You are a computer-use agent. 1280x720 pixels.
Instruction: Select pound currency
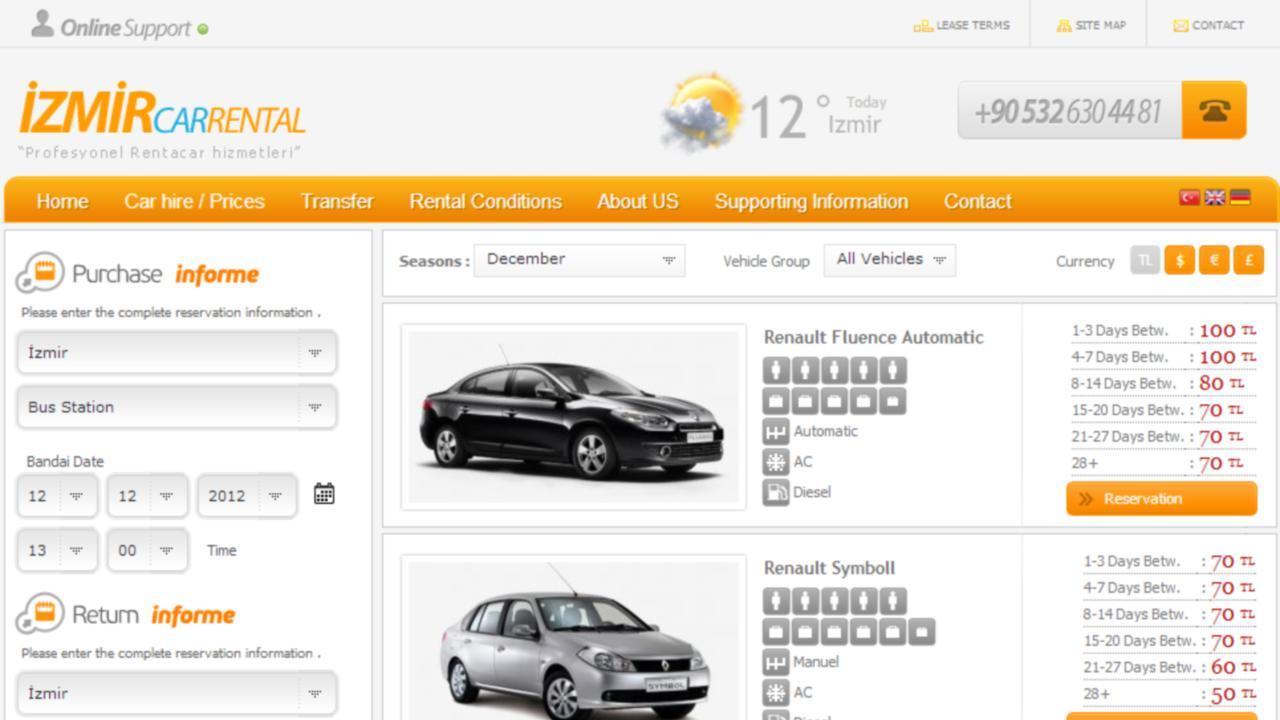pos(1248,260)
